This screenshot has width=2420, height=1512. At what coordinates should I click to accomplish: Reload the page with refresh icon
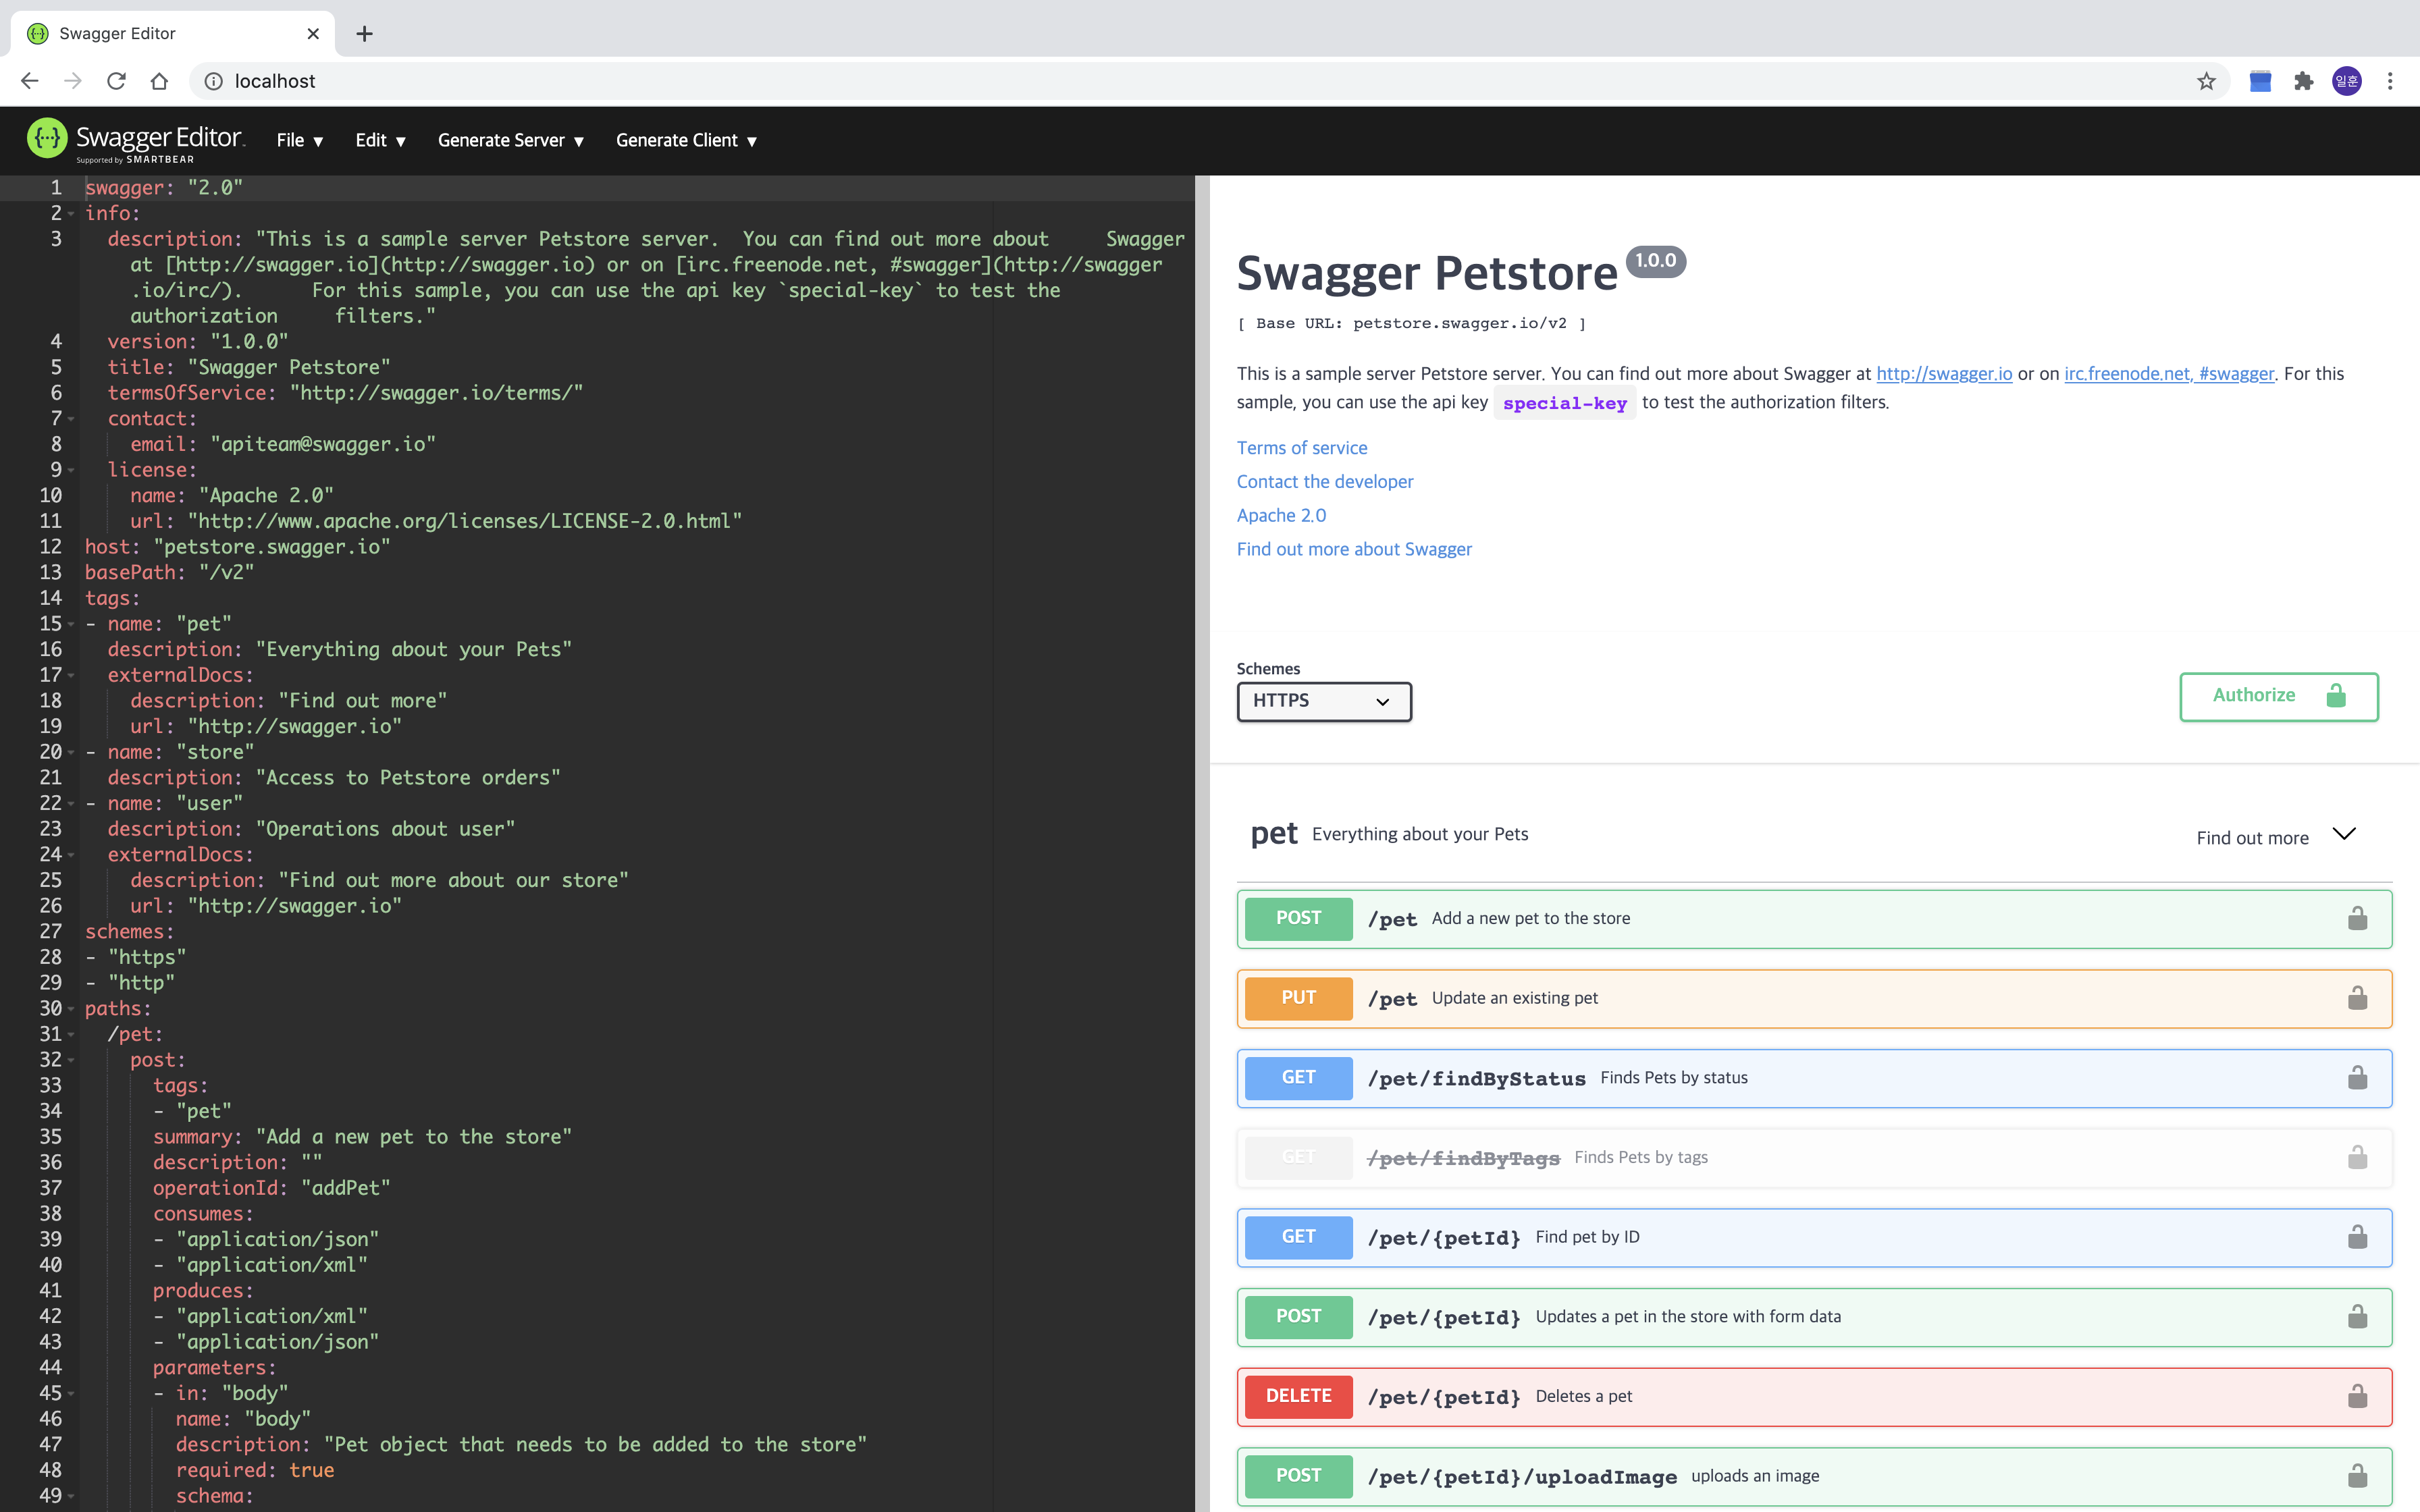pyautogui.click(x=116, y=81)
